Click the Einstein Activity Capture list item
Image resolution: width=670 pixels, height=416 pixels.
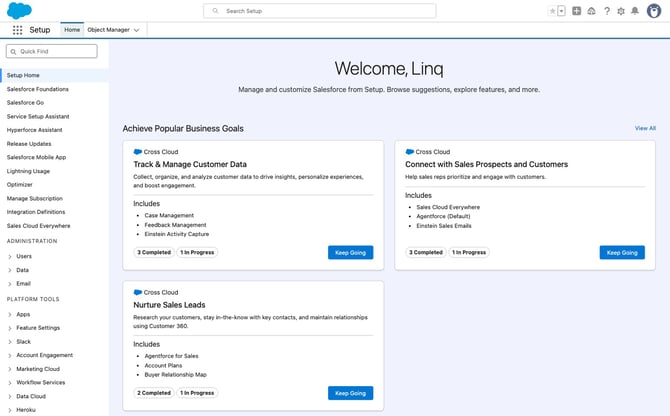(177, 234)
